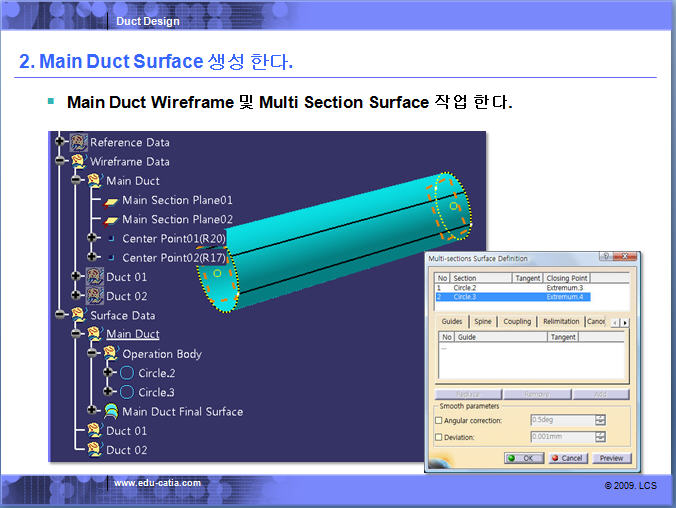The image size is (676, 508).
Task: Open the Coupling tab
Action: (517, 322)
